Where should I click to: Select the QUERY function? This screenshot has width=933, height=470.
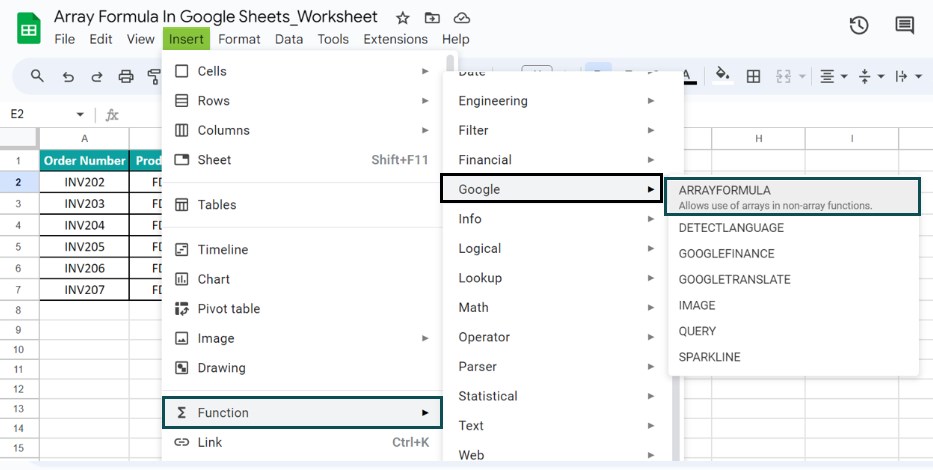794,331
